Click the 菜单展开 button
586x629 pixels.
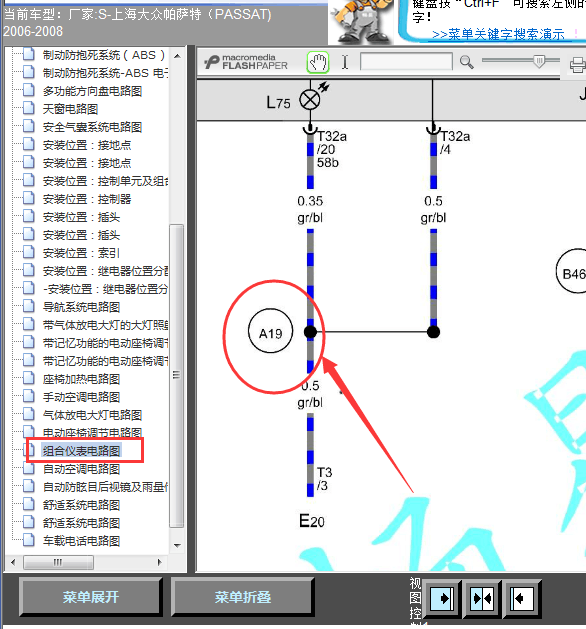(91, 597)
